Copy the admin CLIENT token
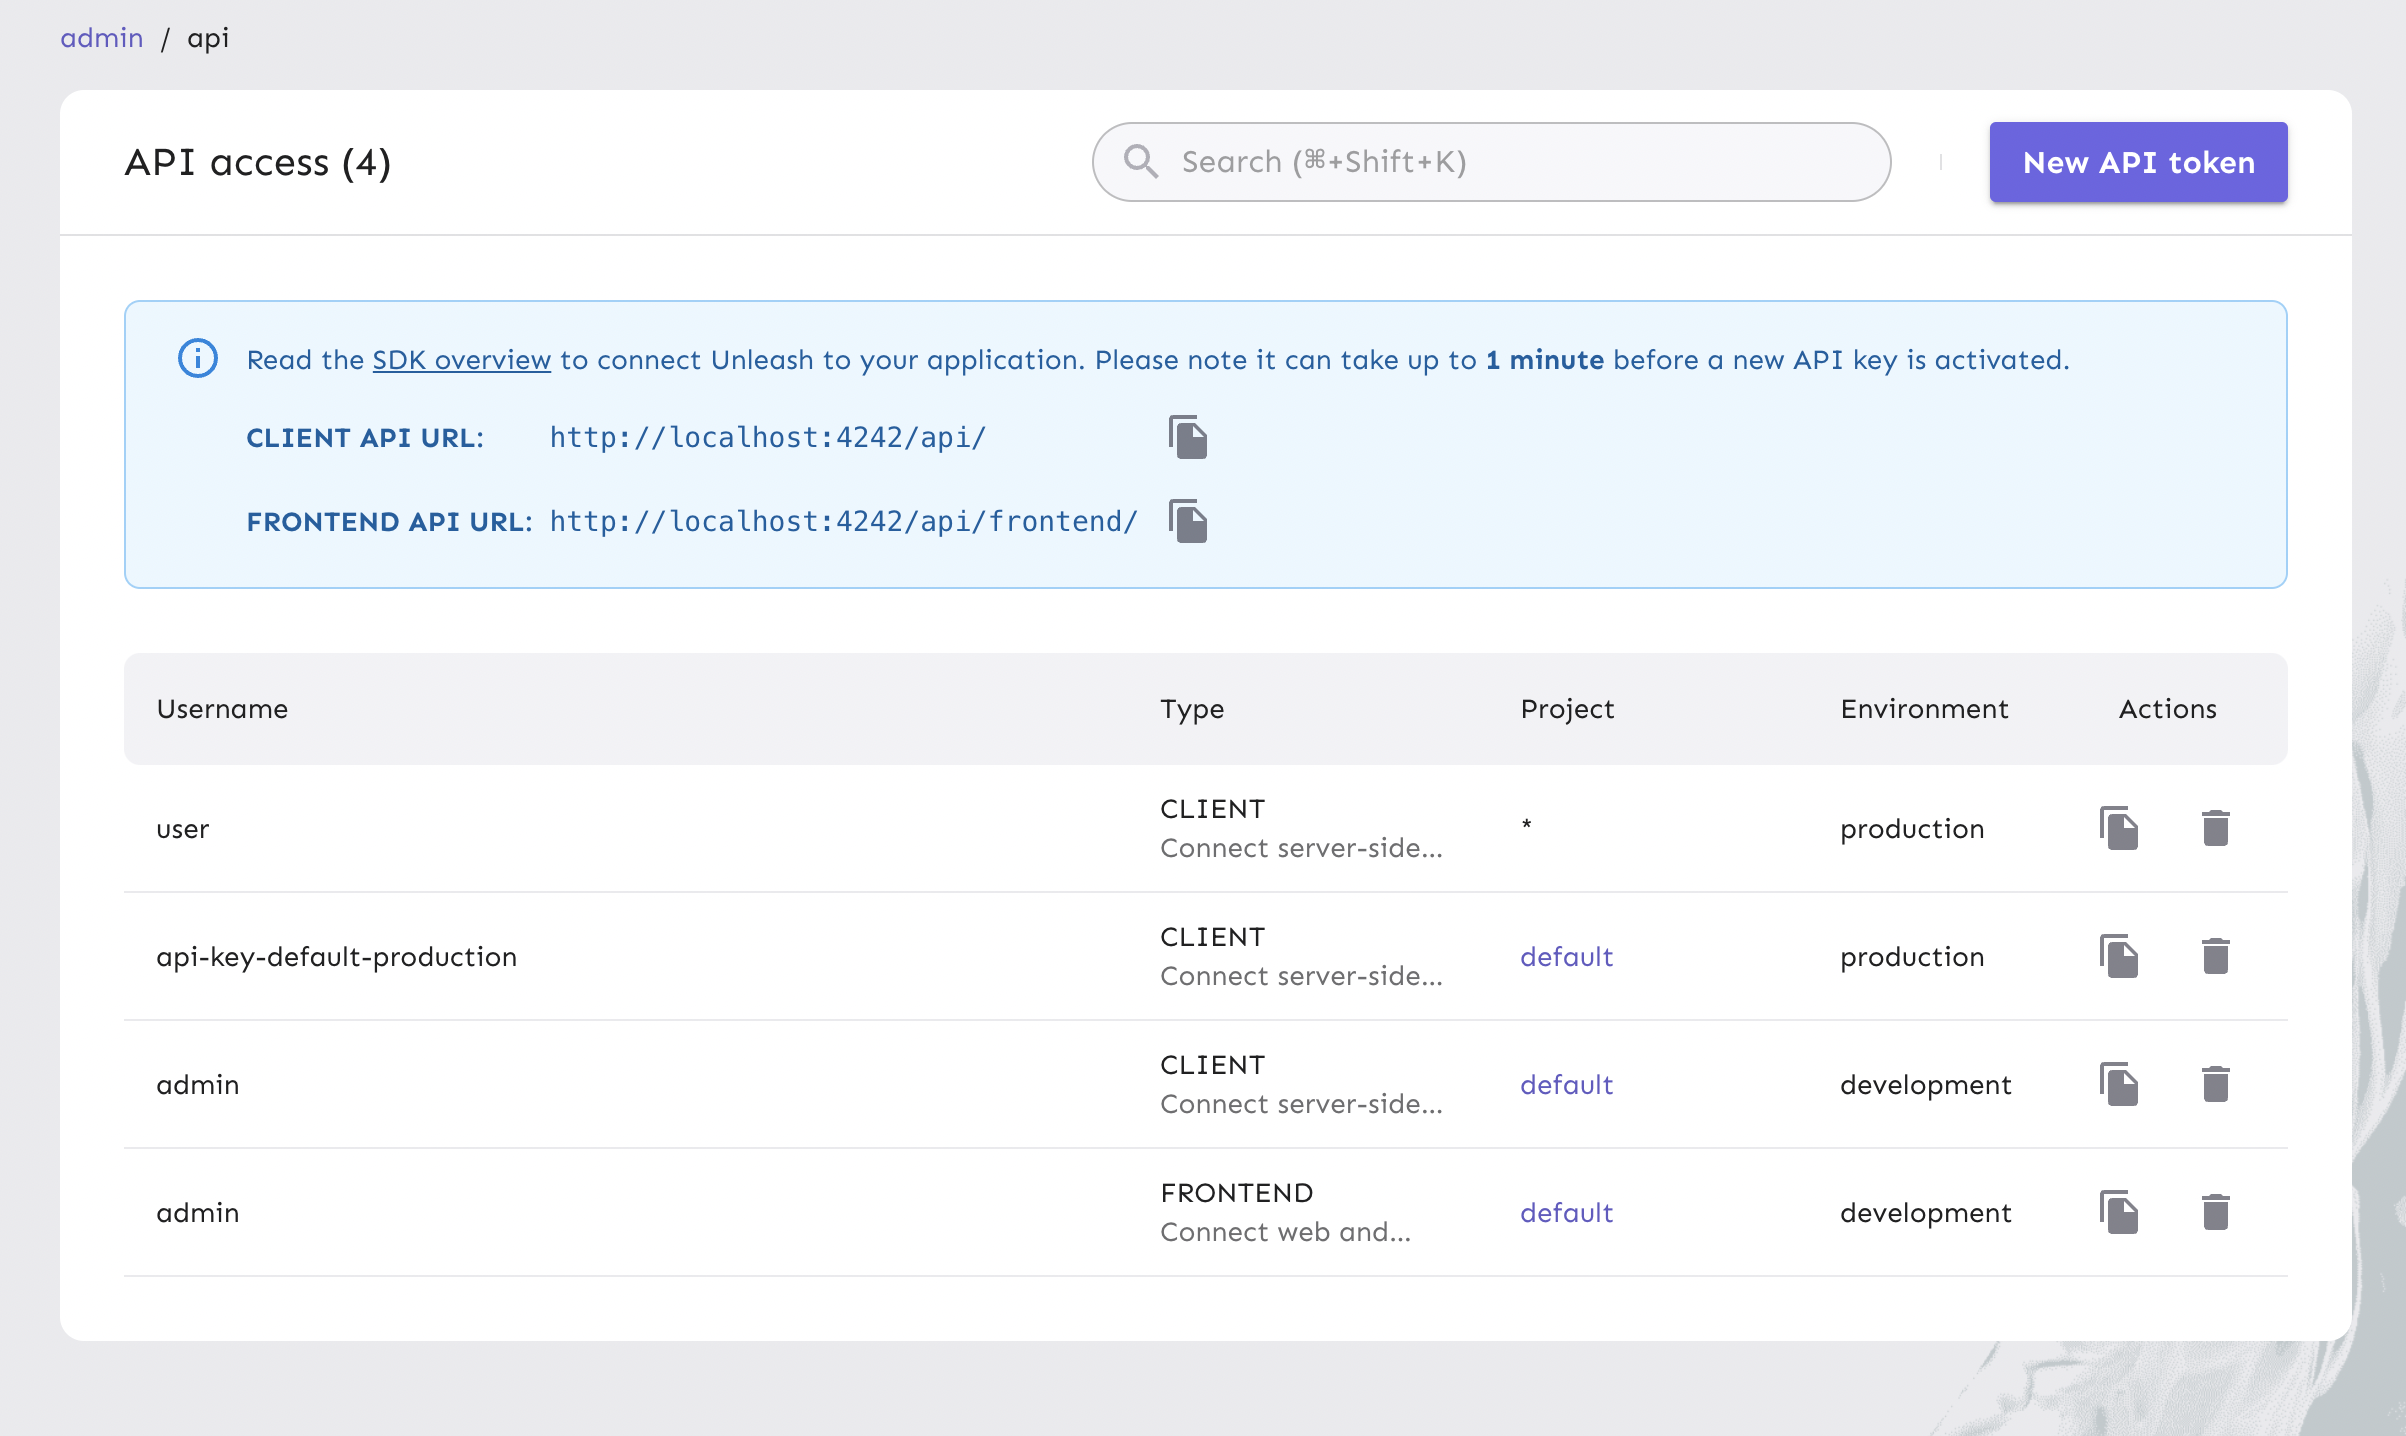Viewport: 2406px width, 1436px height. (x=2119, y=1084)
